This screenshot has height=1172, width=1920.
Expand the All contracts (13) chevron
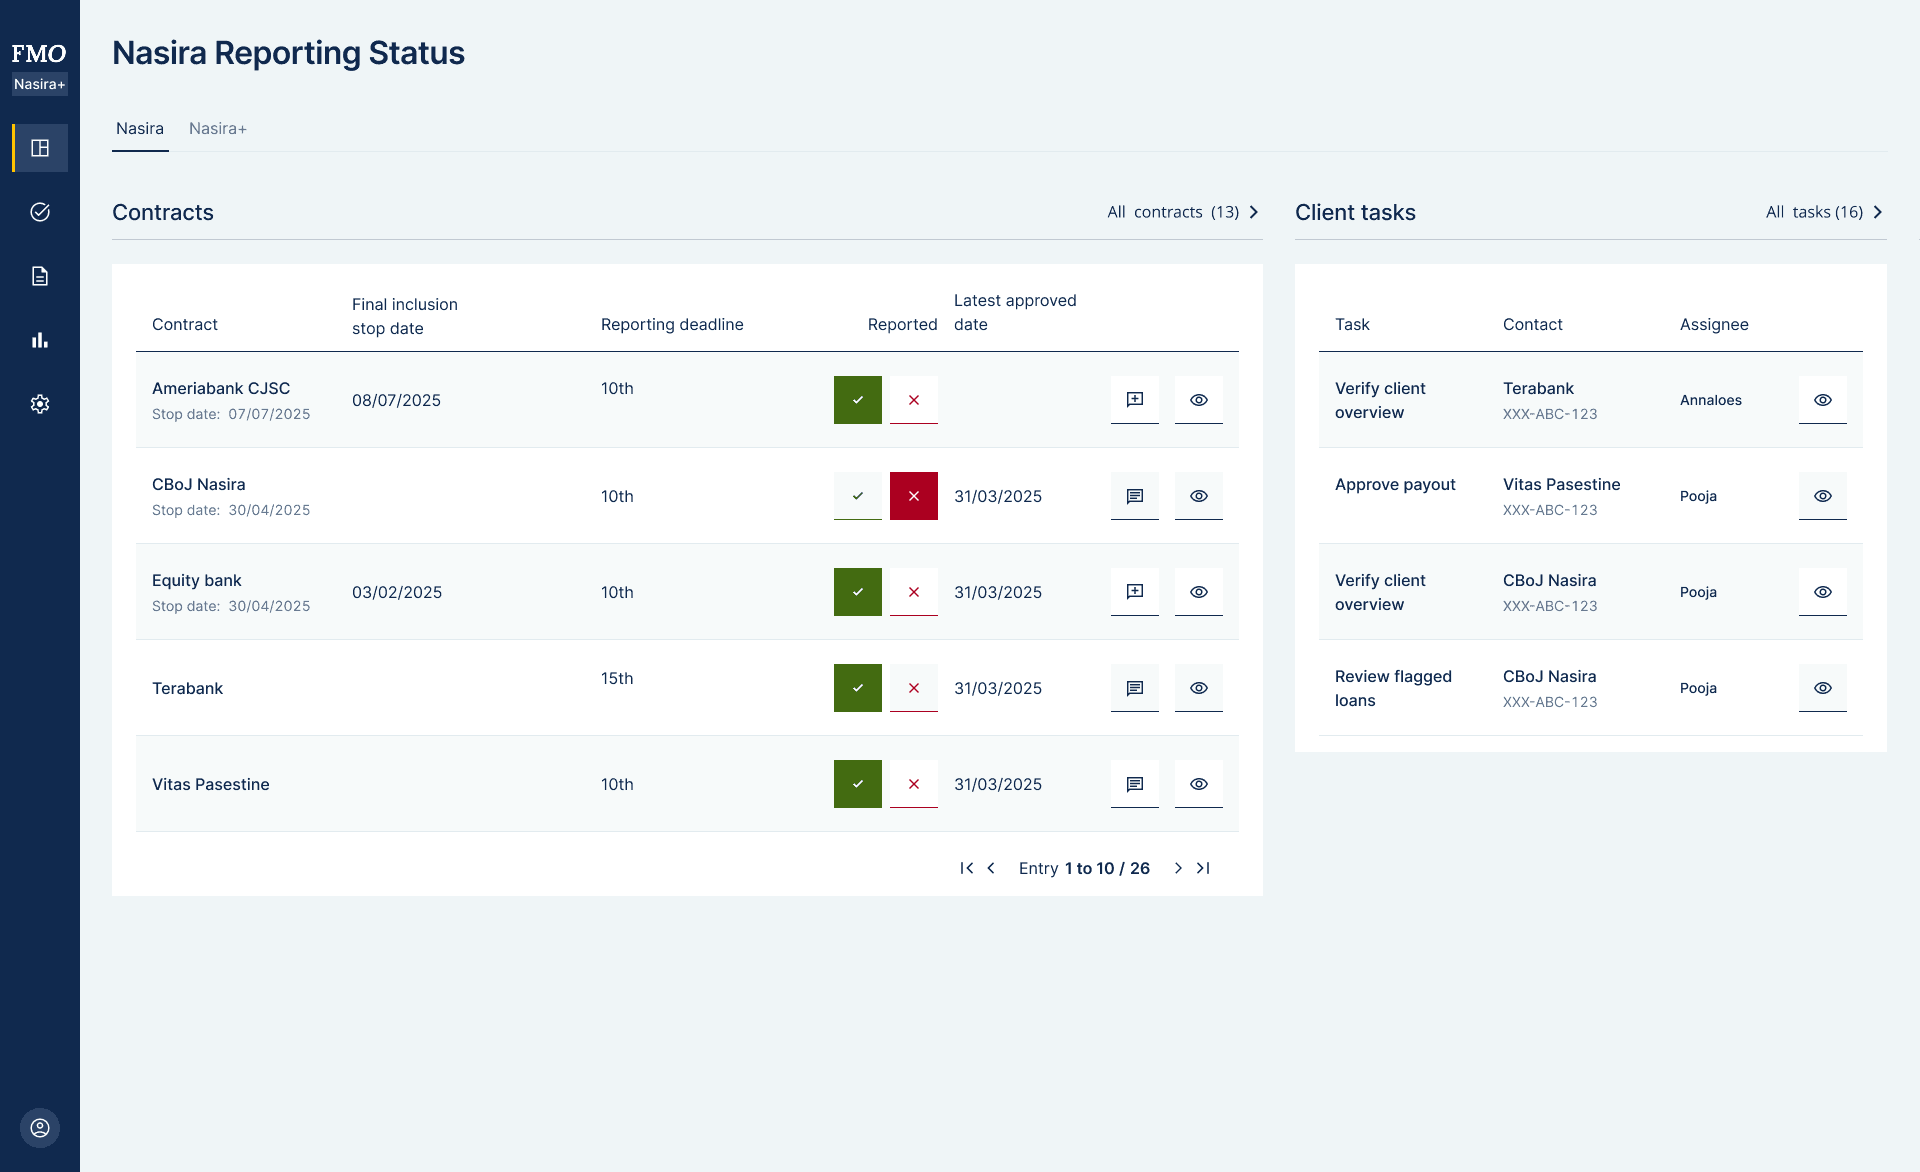pyautogui.click(x=1254, y=212)
